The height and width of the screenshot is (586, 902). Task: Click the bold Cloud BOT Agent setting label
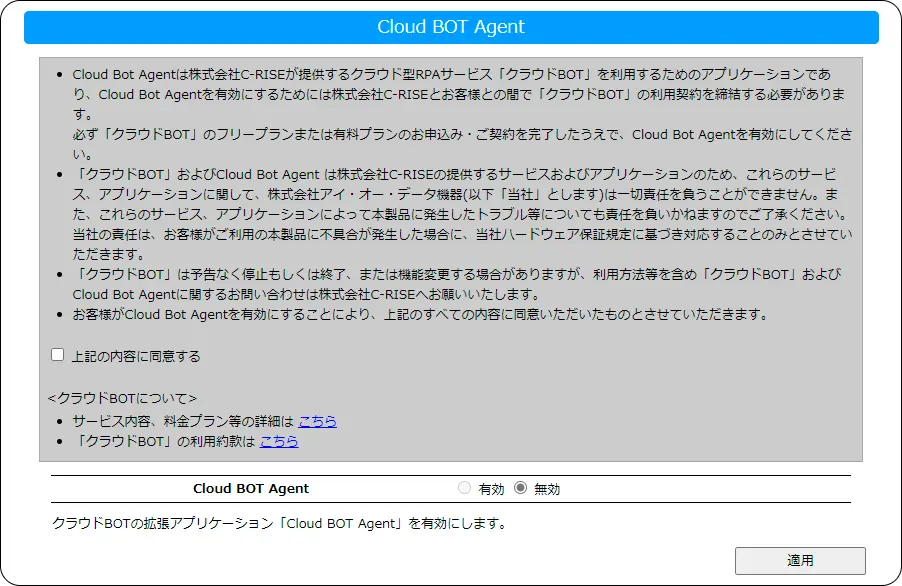point(251,489)
